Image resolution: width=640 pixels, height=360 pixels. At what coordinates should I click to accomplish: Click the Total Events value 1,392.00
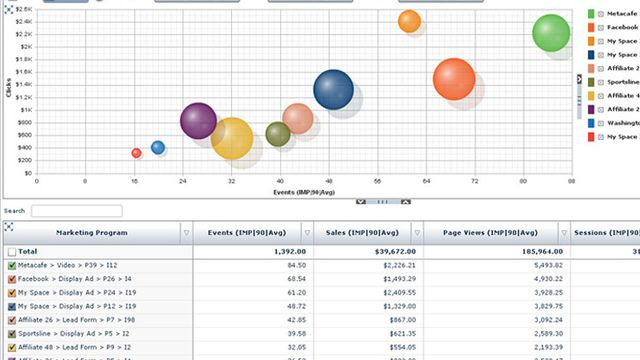pos(290,252)
